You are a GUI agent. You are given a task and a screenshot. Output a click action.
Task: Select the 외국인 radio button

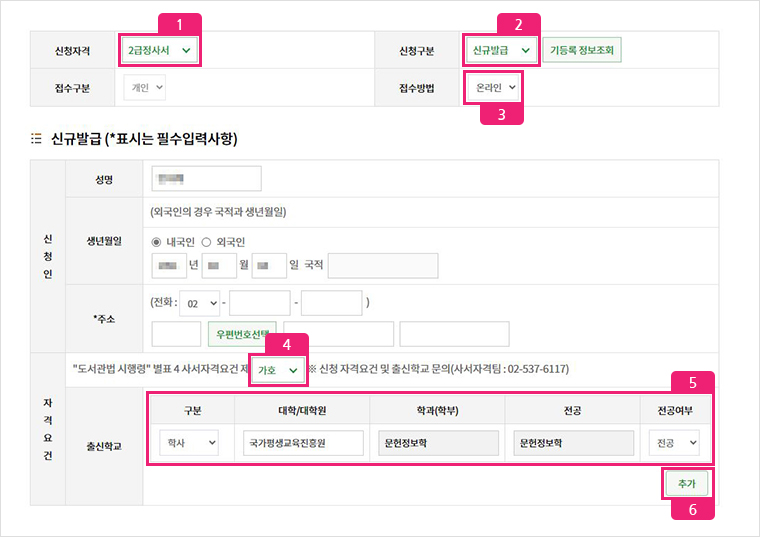point(206,242)
